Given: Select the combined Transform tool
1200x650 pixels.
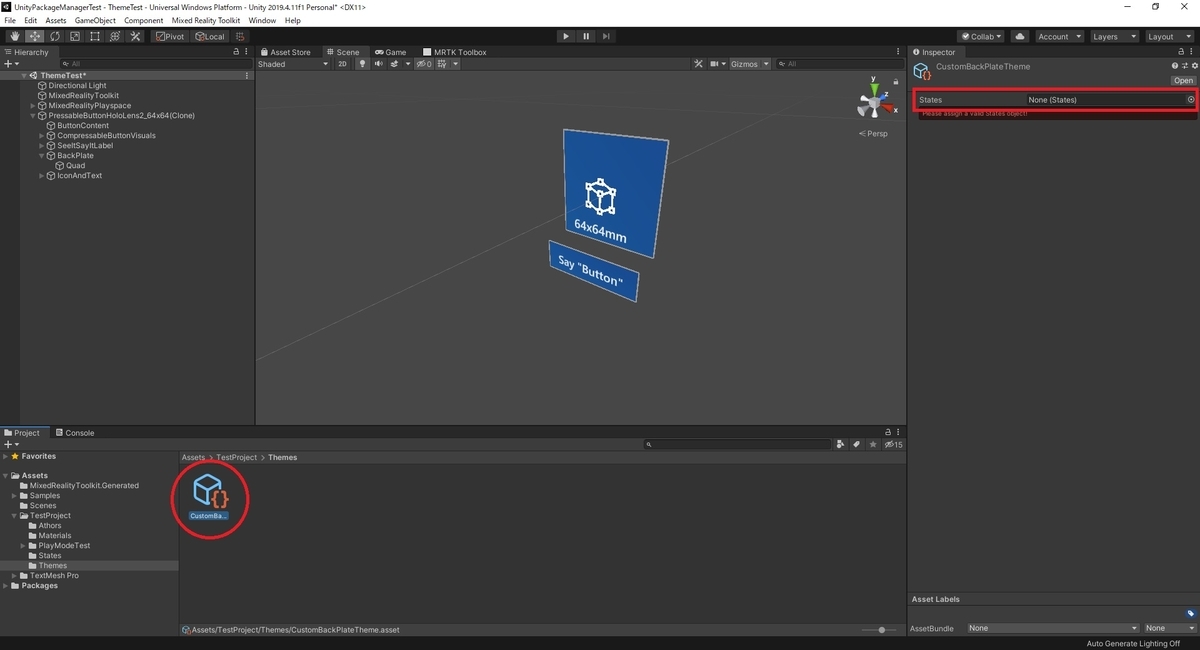Looking at the screenshot, I should 114,37.
